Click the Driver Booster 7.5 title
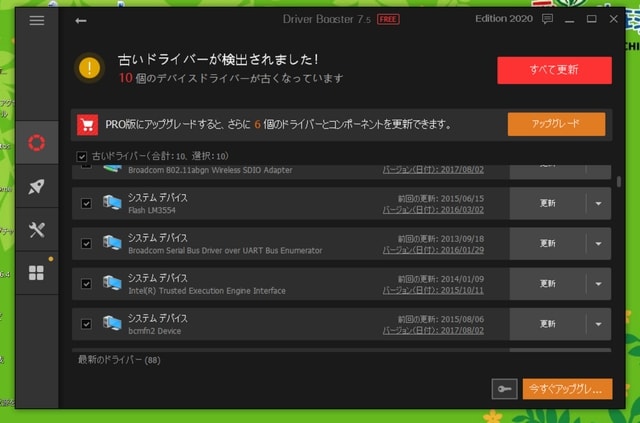This screenshot has width=640, height=423. [x=327, y=19]
